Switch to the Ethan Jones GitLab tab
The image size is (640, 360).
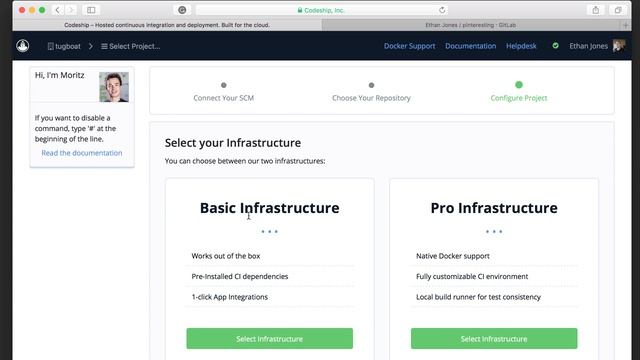(x=471, y=25)
